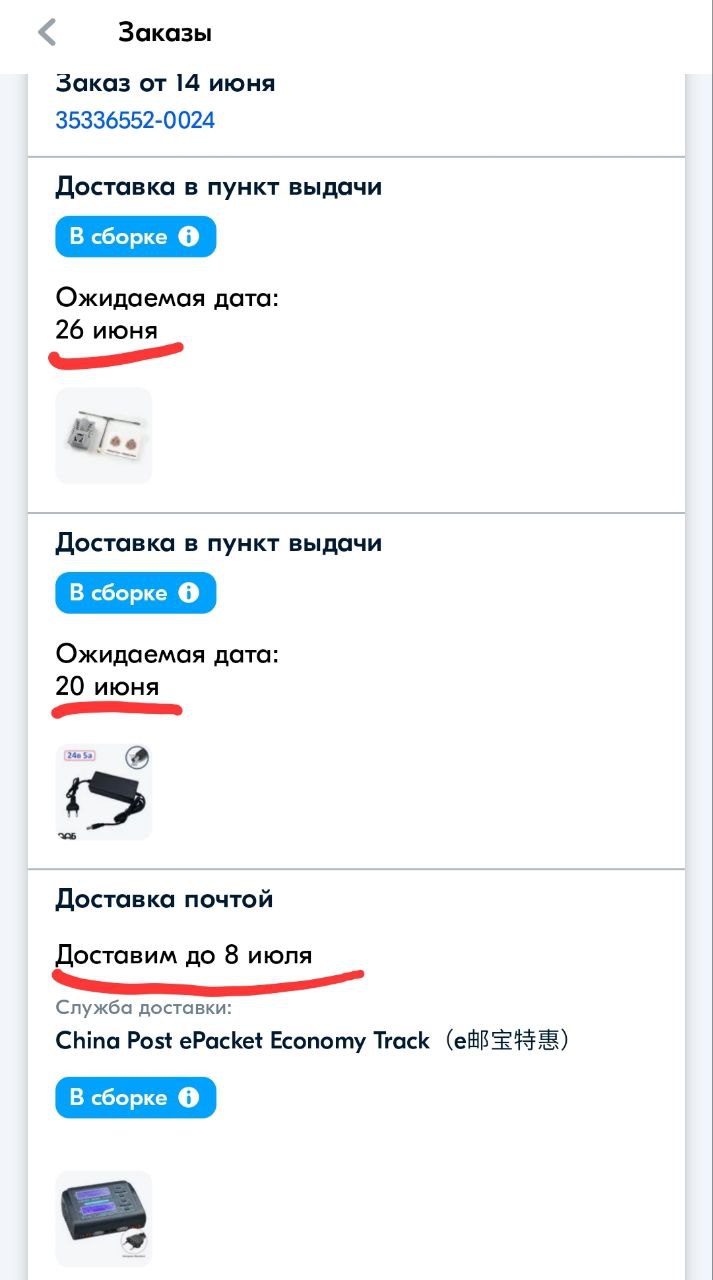Tap the Доставим до 8 июля text
Viewport: 713px width, 1280px height.
184,955
